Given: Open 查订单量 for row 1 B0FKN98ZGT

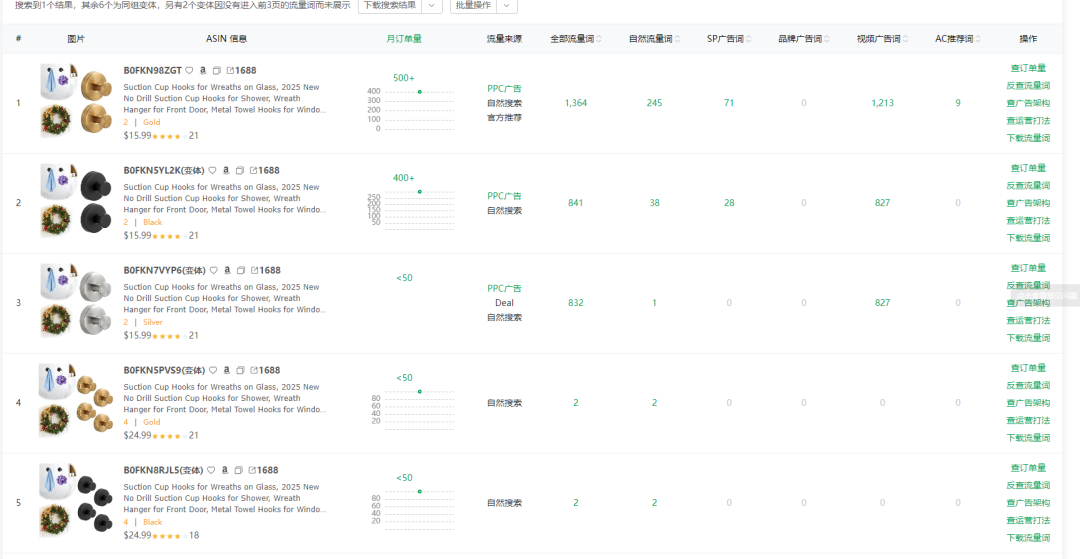Looking at the screenshot, I should 1028,68.
